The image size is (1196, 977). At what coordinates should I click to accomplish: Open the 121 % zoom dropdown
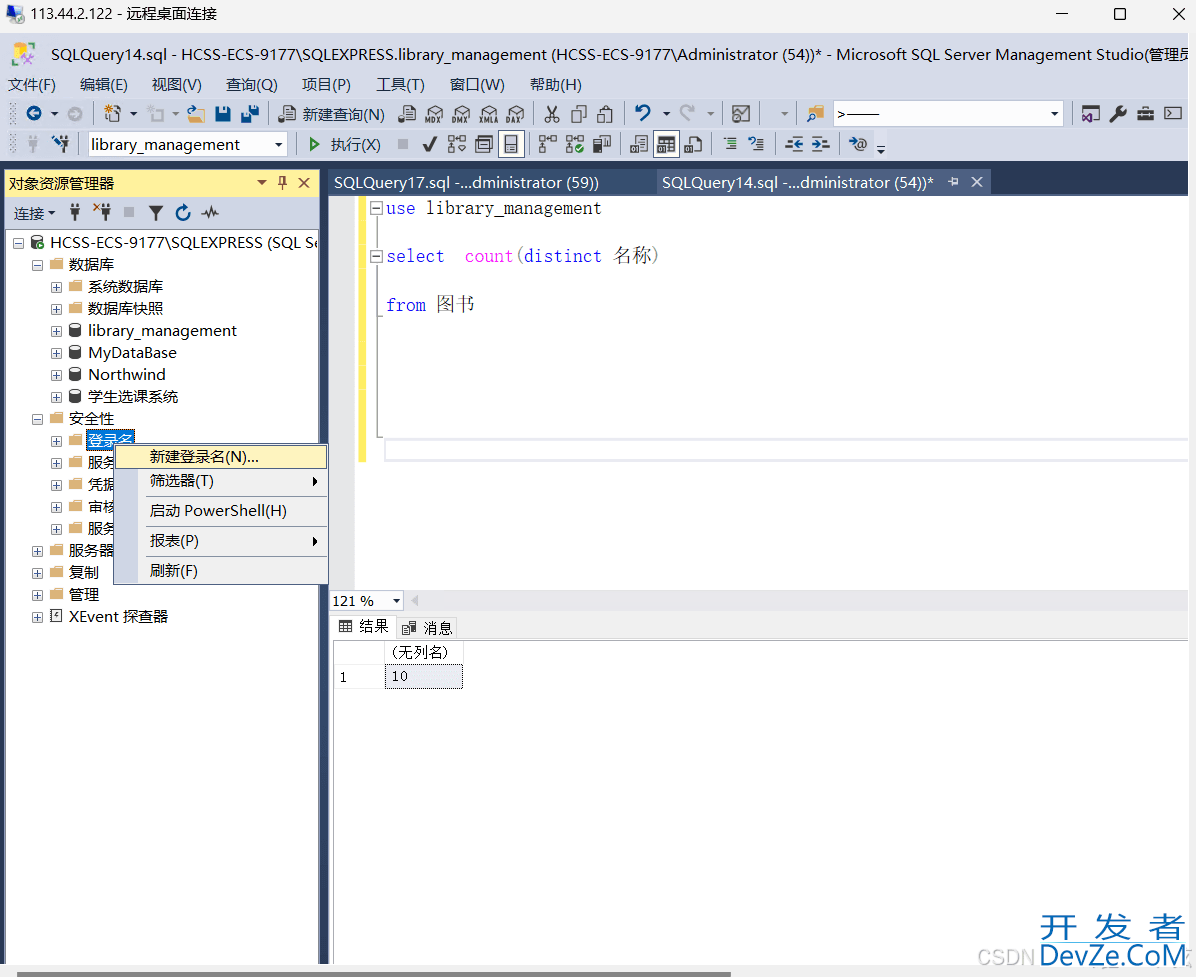(x=396, y=601)
